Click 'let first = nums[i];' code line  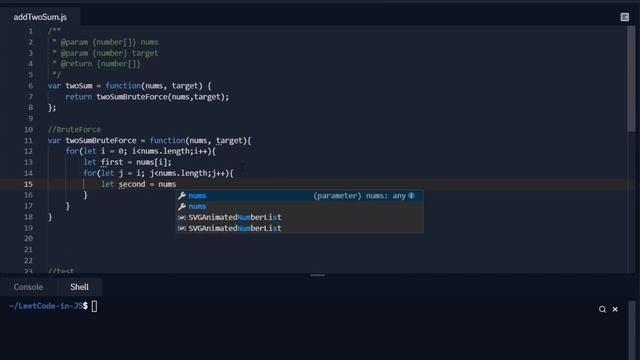pyautogui.click(x=127, y=162)
